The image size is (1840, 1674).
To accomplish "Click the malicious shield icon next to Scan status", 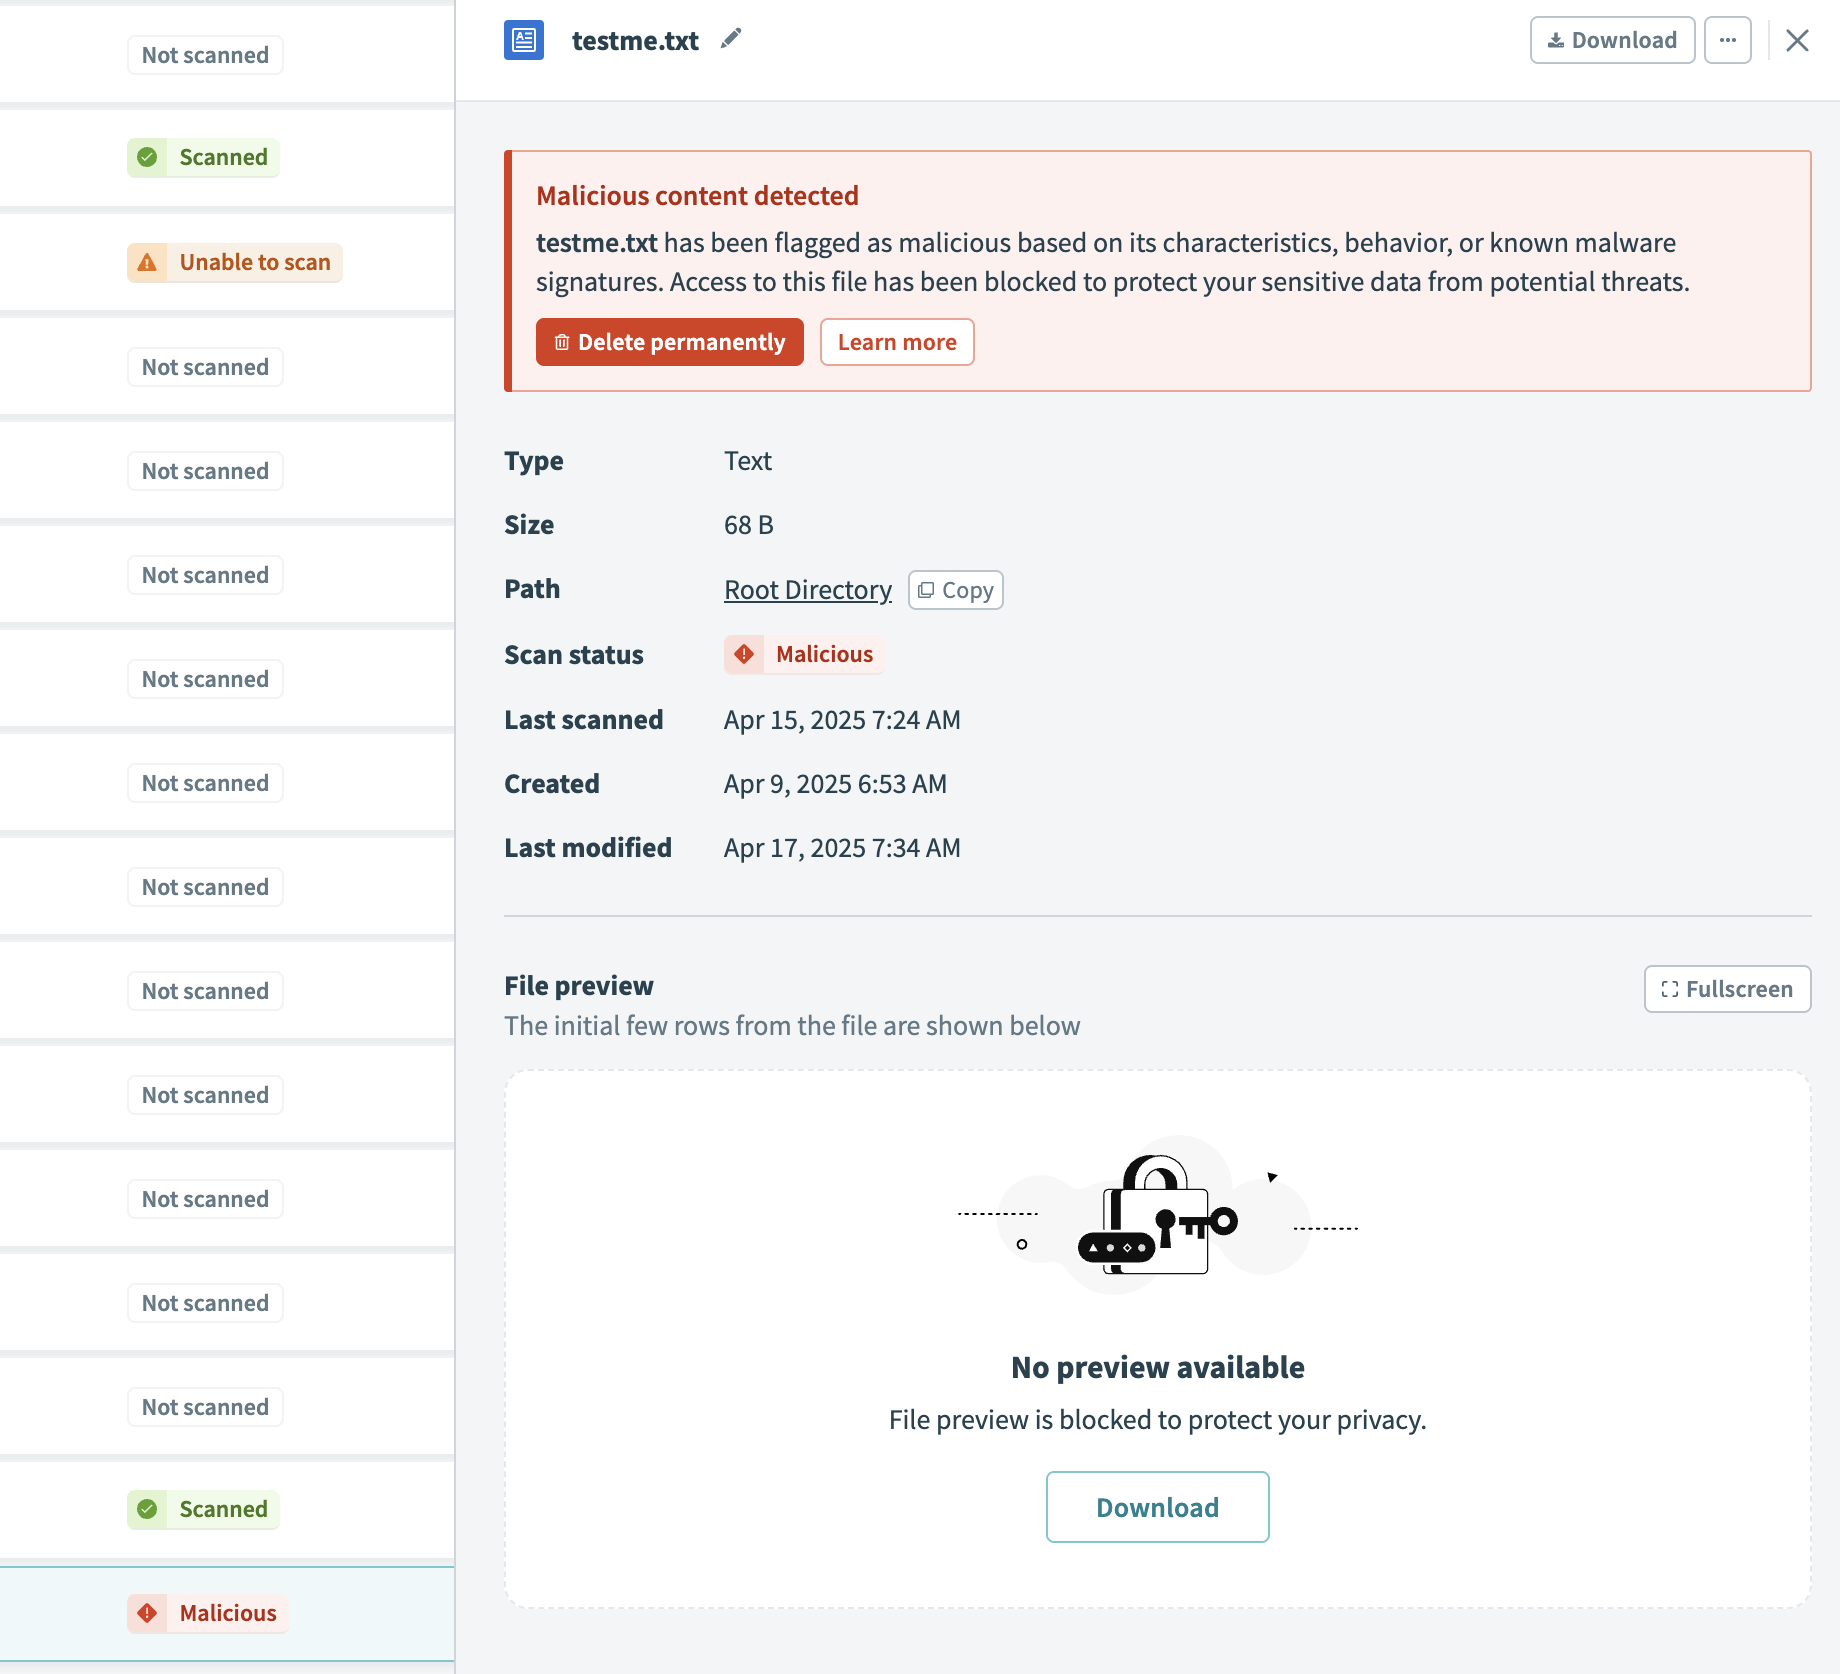I will coord(744,654).
